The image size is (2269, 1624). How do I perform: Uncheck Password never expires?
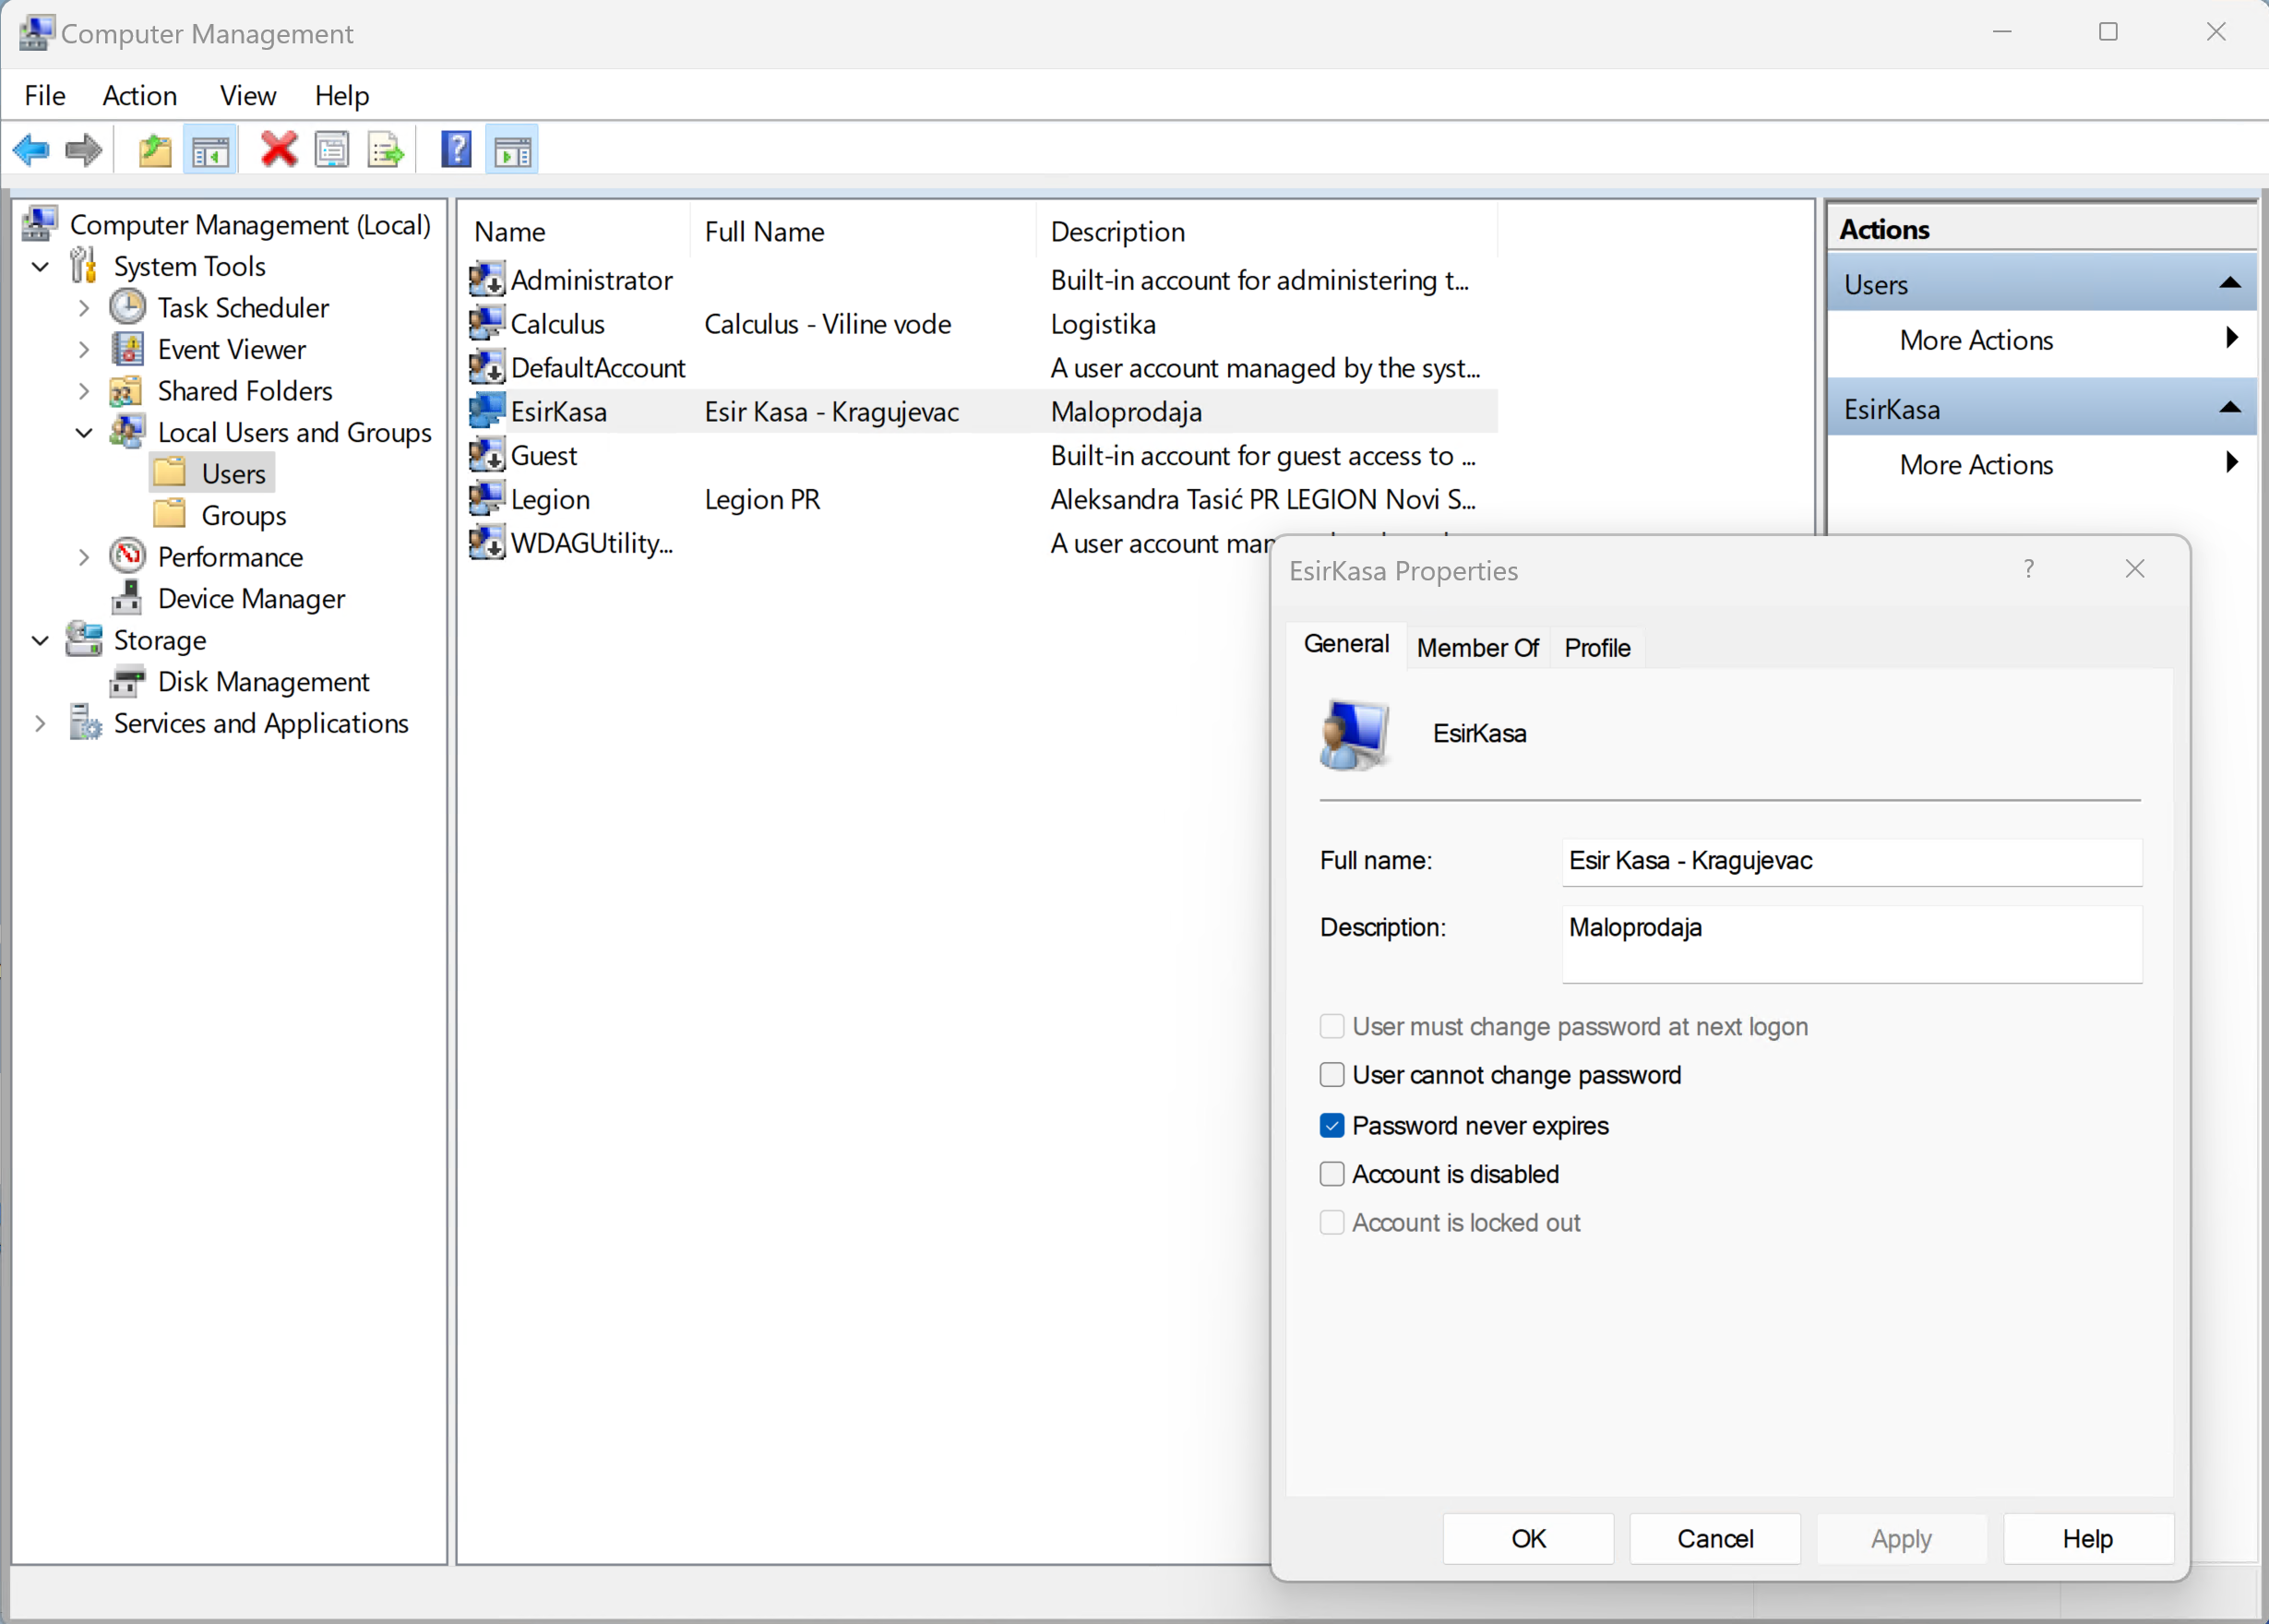(1332, 1125)
